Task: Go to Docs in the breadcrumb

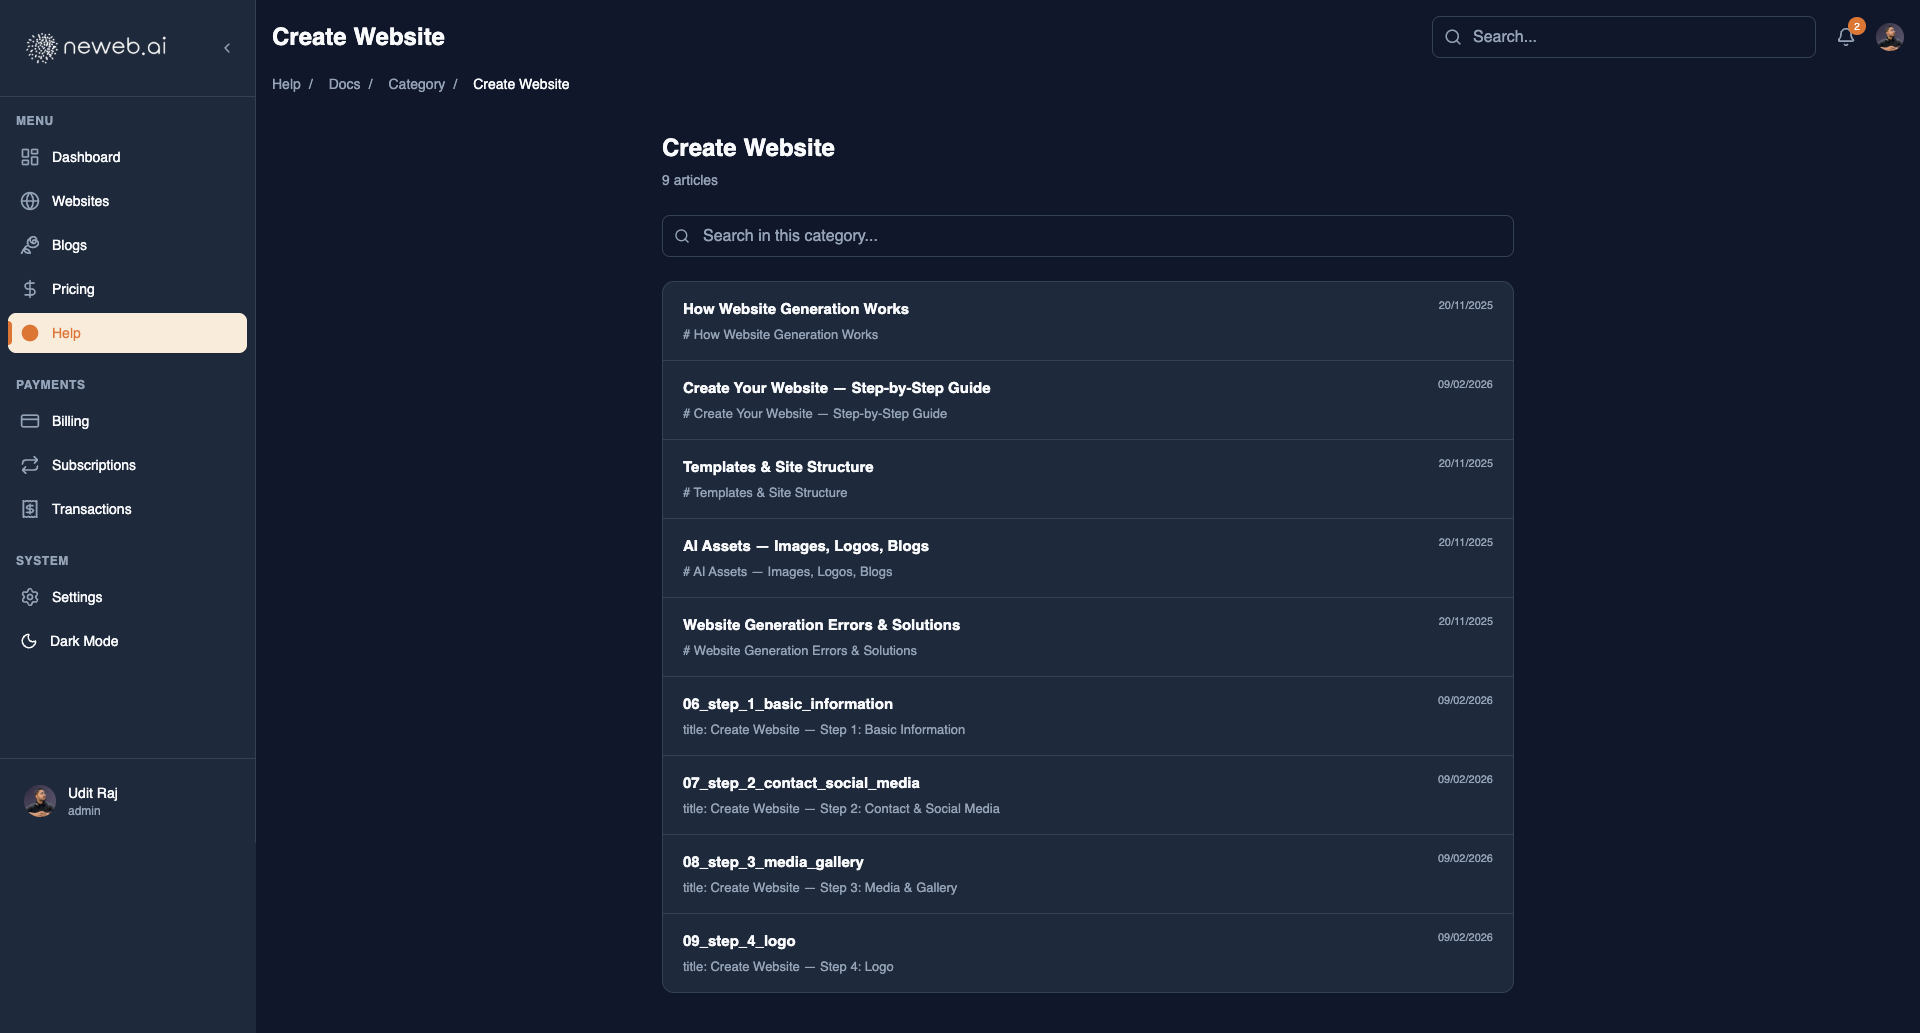Action: coord(344,84)
